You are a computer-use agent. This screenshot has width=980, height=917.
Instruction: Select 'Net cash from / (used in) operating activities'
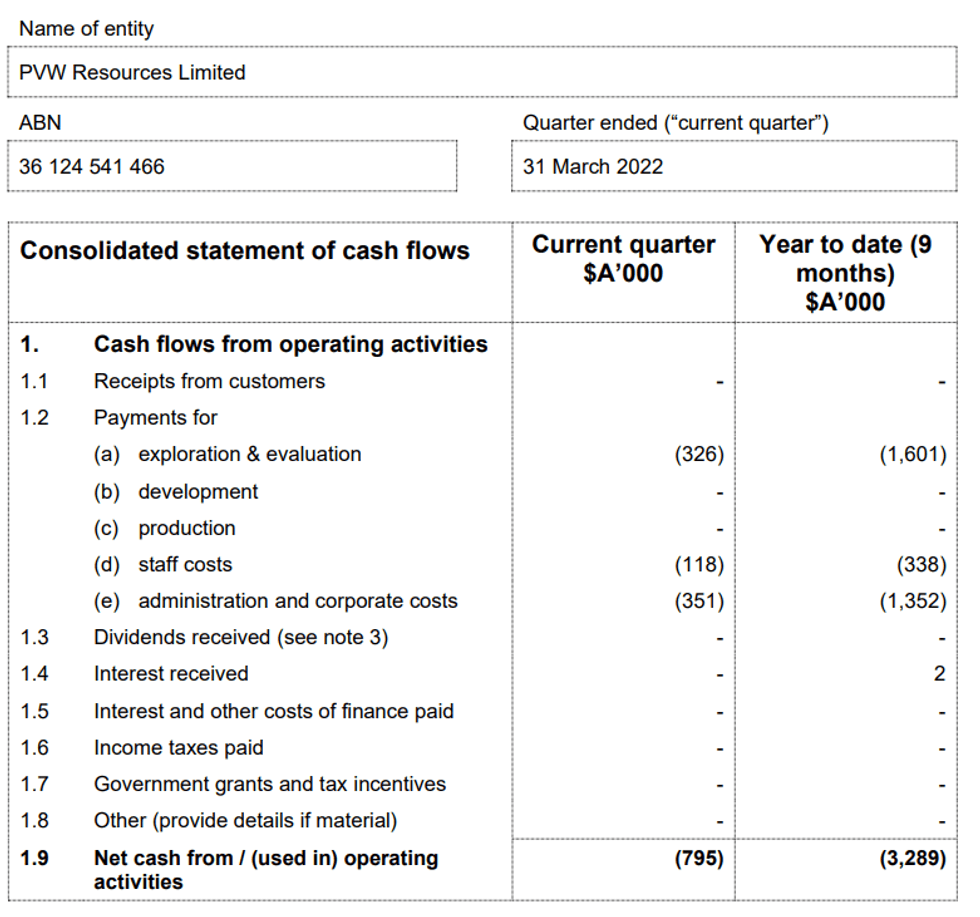(266, 869)
